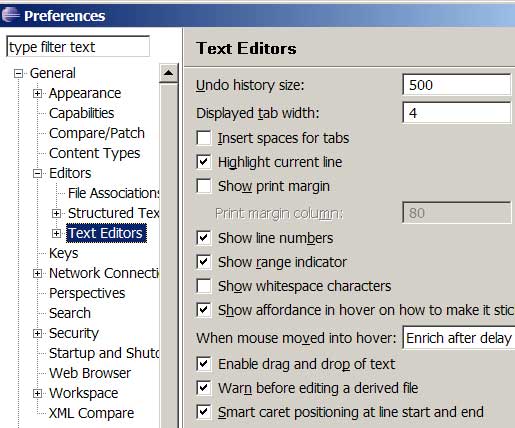
Task: Open the Enrich after delay dropdown
Action: pos(459,338)
